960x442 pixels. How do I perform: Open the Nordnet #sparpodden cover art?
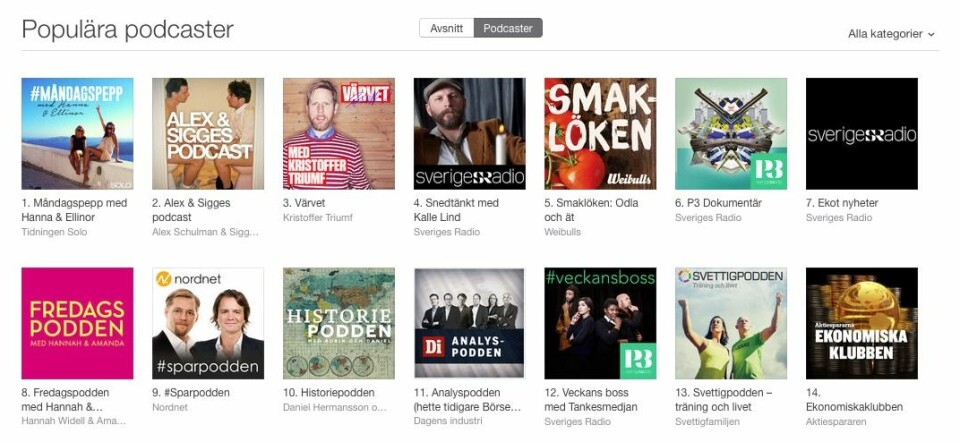pos(208,323)
